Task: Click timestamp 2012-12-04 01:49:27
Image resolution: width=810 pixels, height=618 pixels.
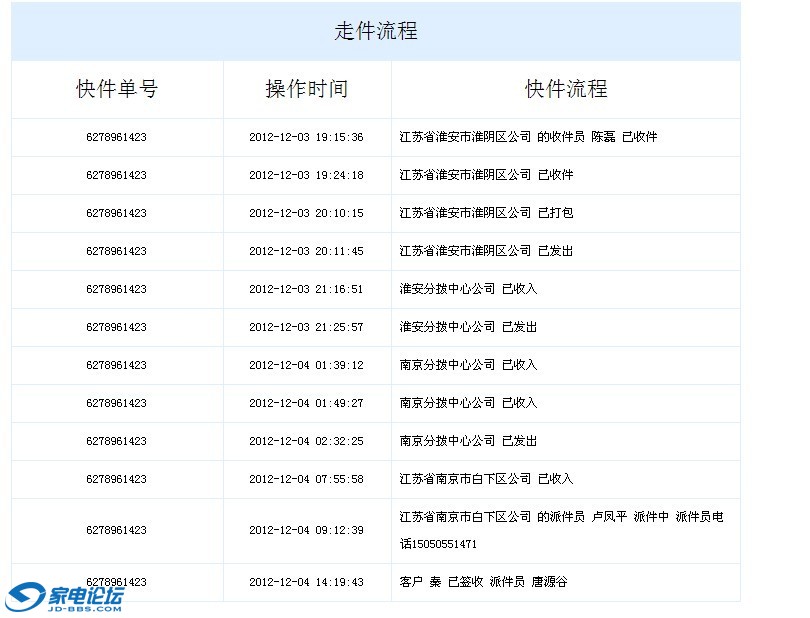Action: pos(306,403)
